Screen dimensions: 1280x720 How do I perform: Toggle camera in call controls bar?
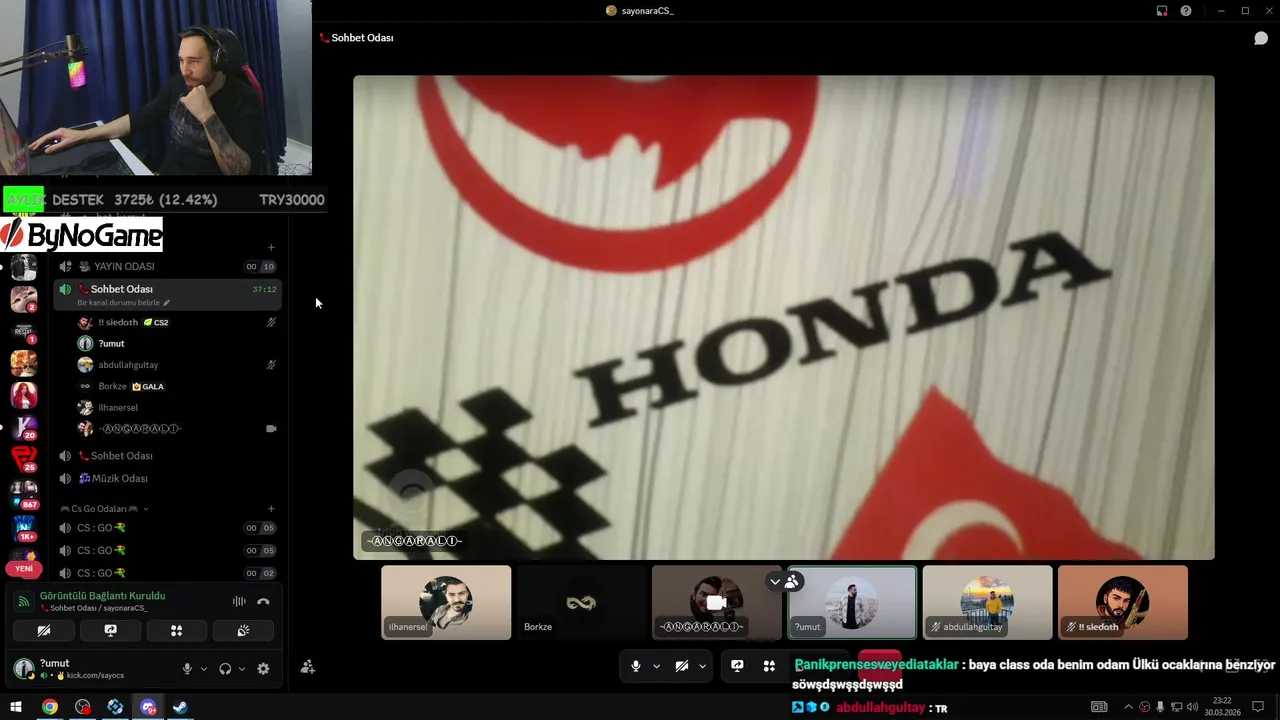(x=681, y=666)
